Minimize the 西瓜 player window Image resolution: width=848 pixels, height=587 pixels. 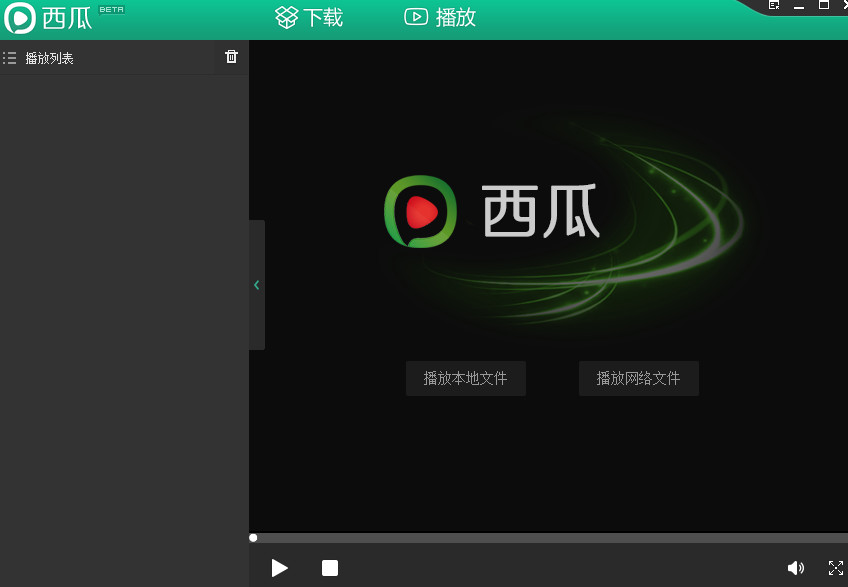pyautogui.click(x=799, y=6)
